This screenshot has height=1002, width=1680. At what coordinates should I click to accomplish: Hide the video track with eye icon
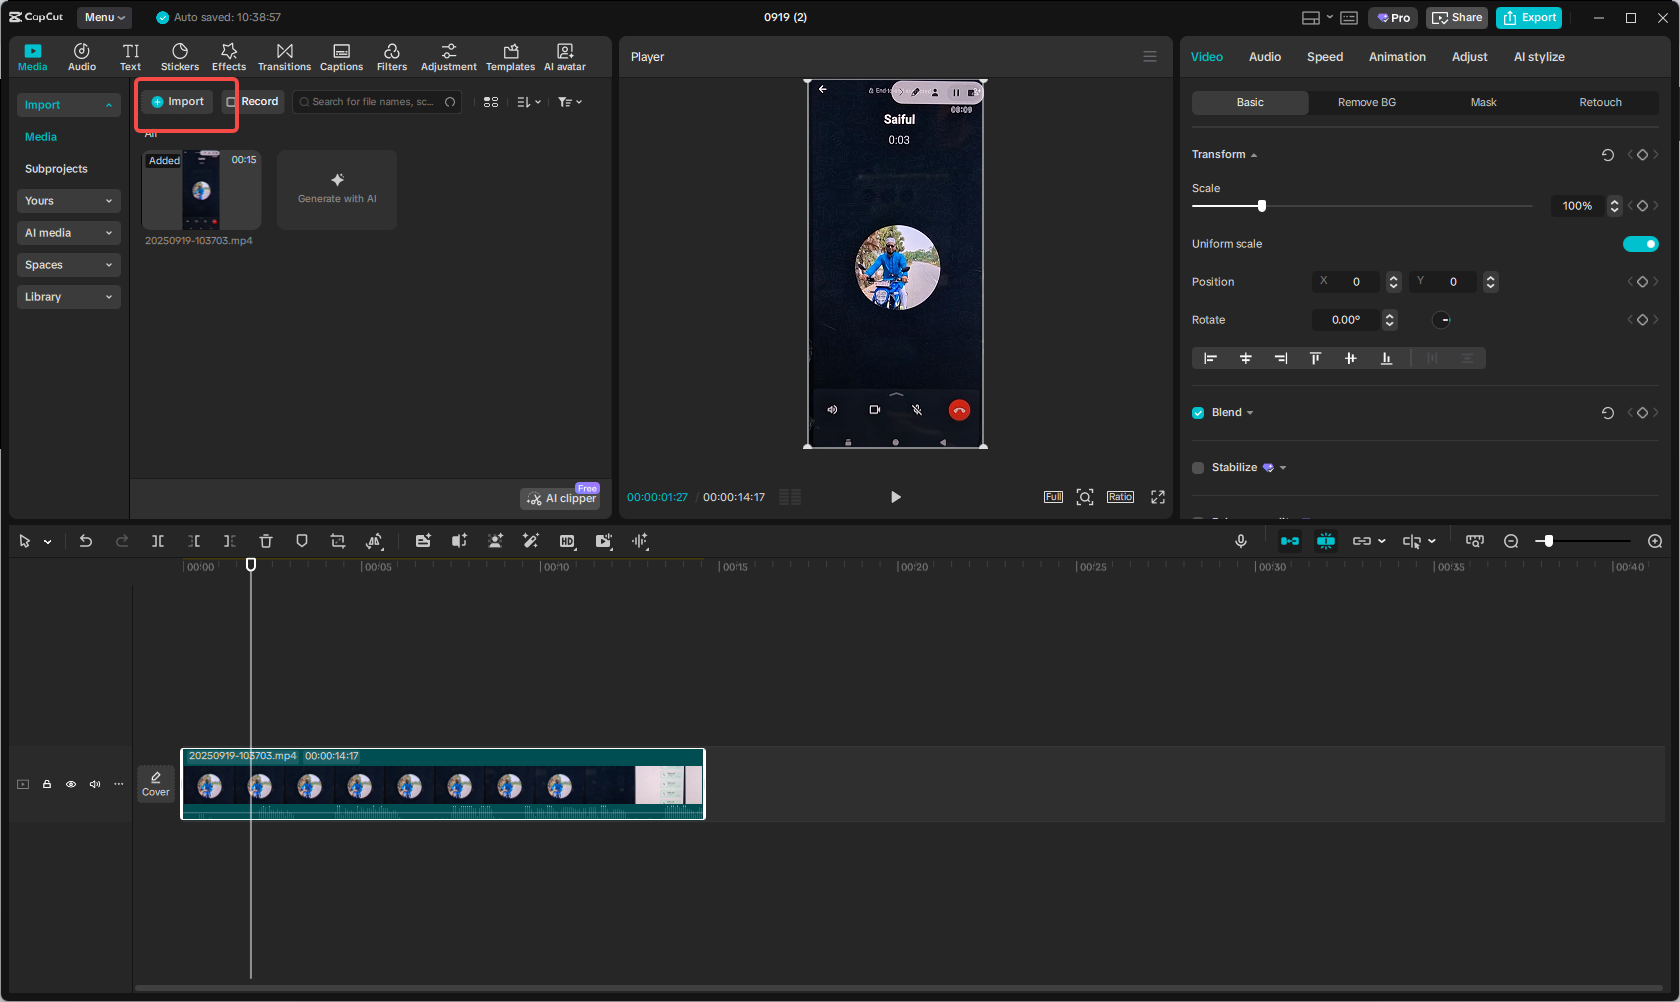point(71,784)
